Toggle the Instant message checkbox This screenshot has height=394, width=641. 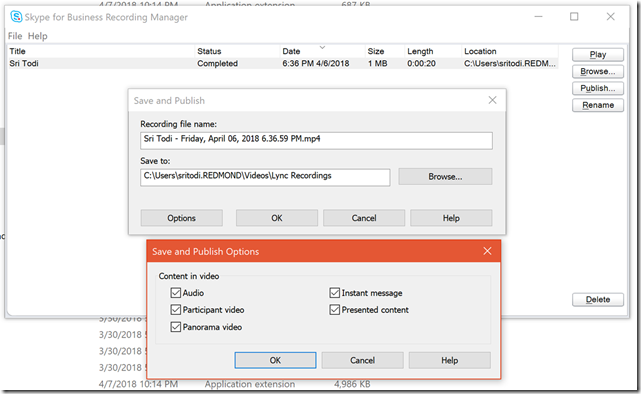(335, 293)
